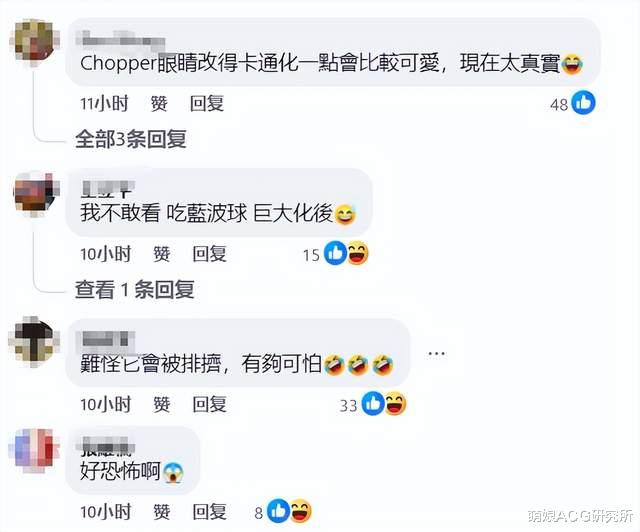Click the thumbs-up reaction icon beside 33
This screenshot has width=640, height=532.
point(373,403)
